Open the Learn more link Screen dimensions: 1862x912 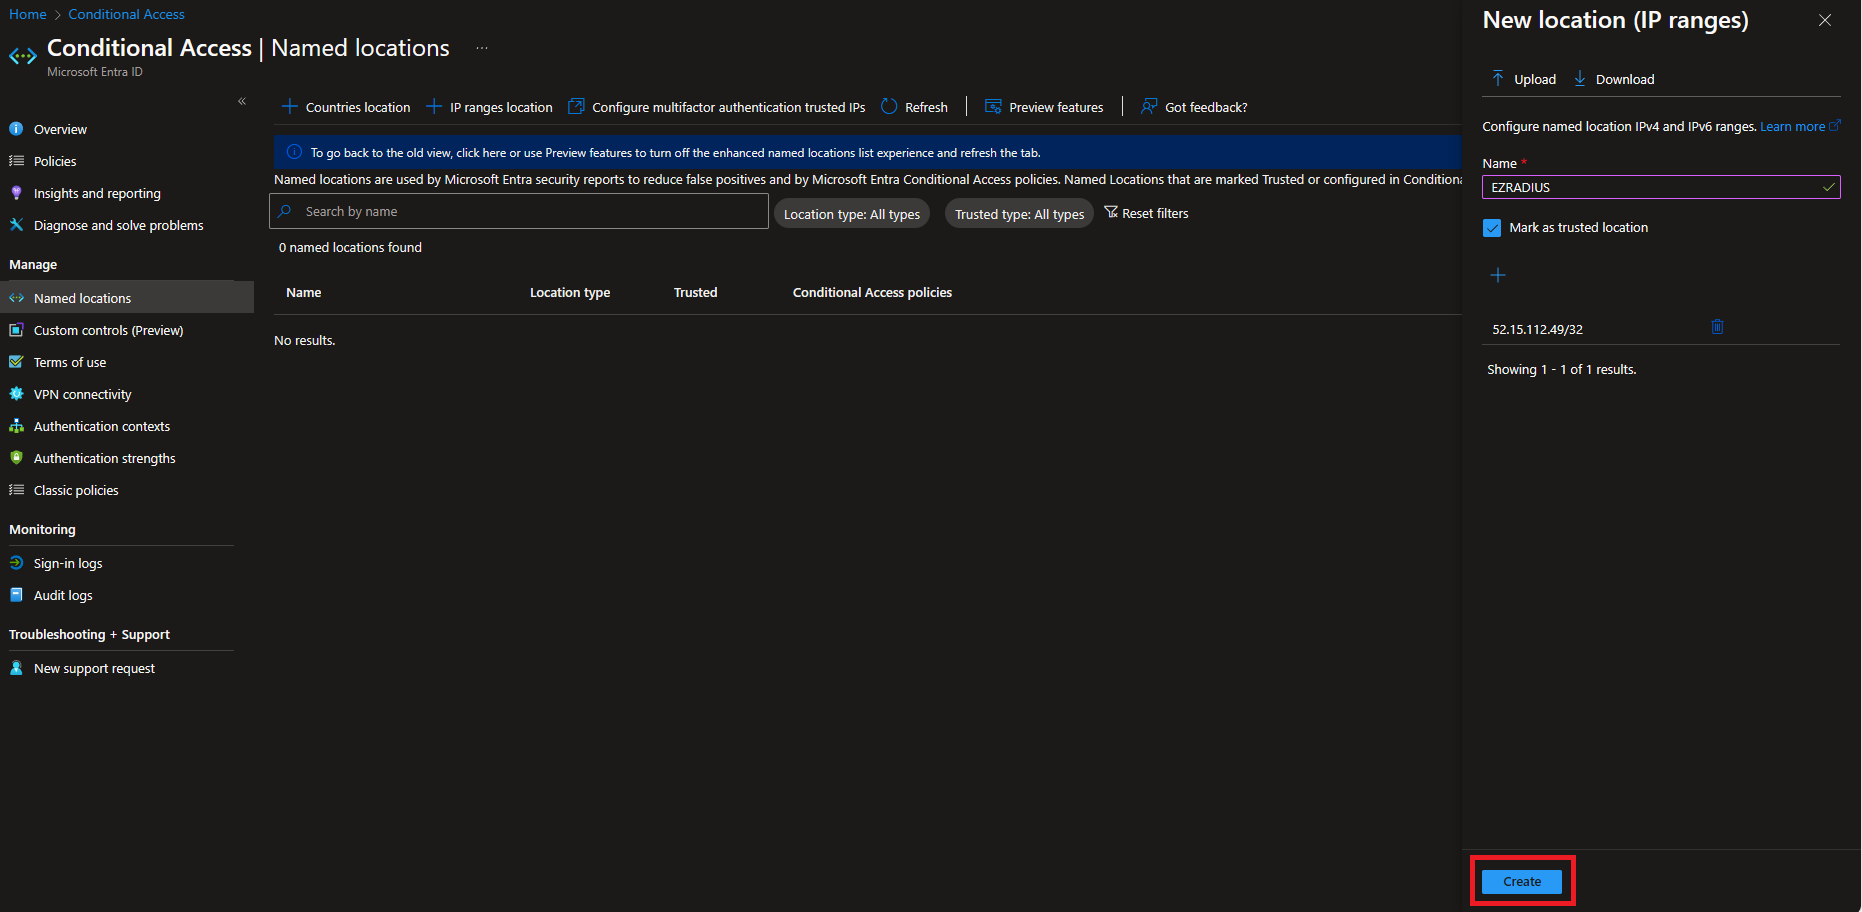pyautogui.click(x=1792, y=127)
